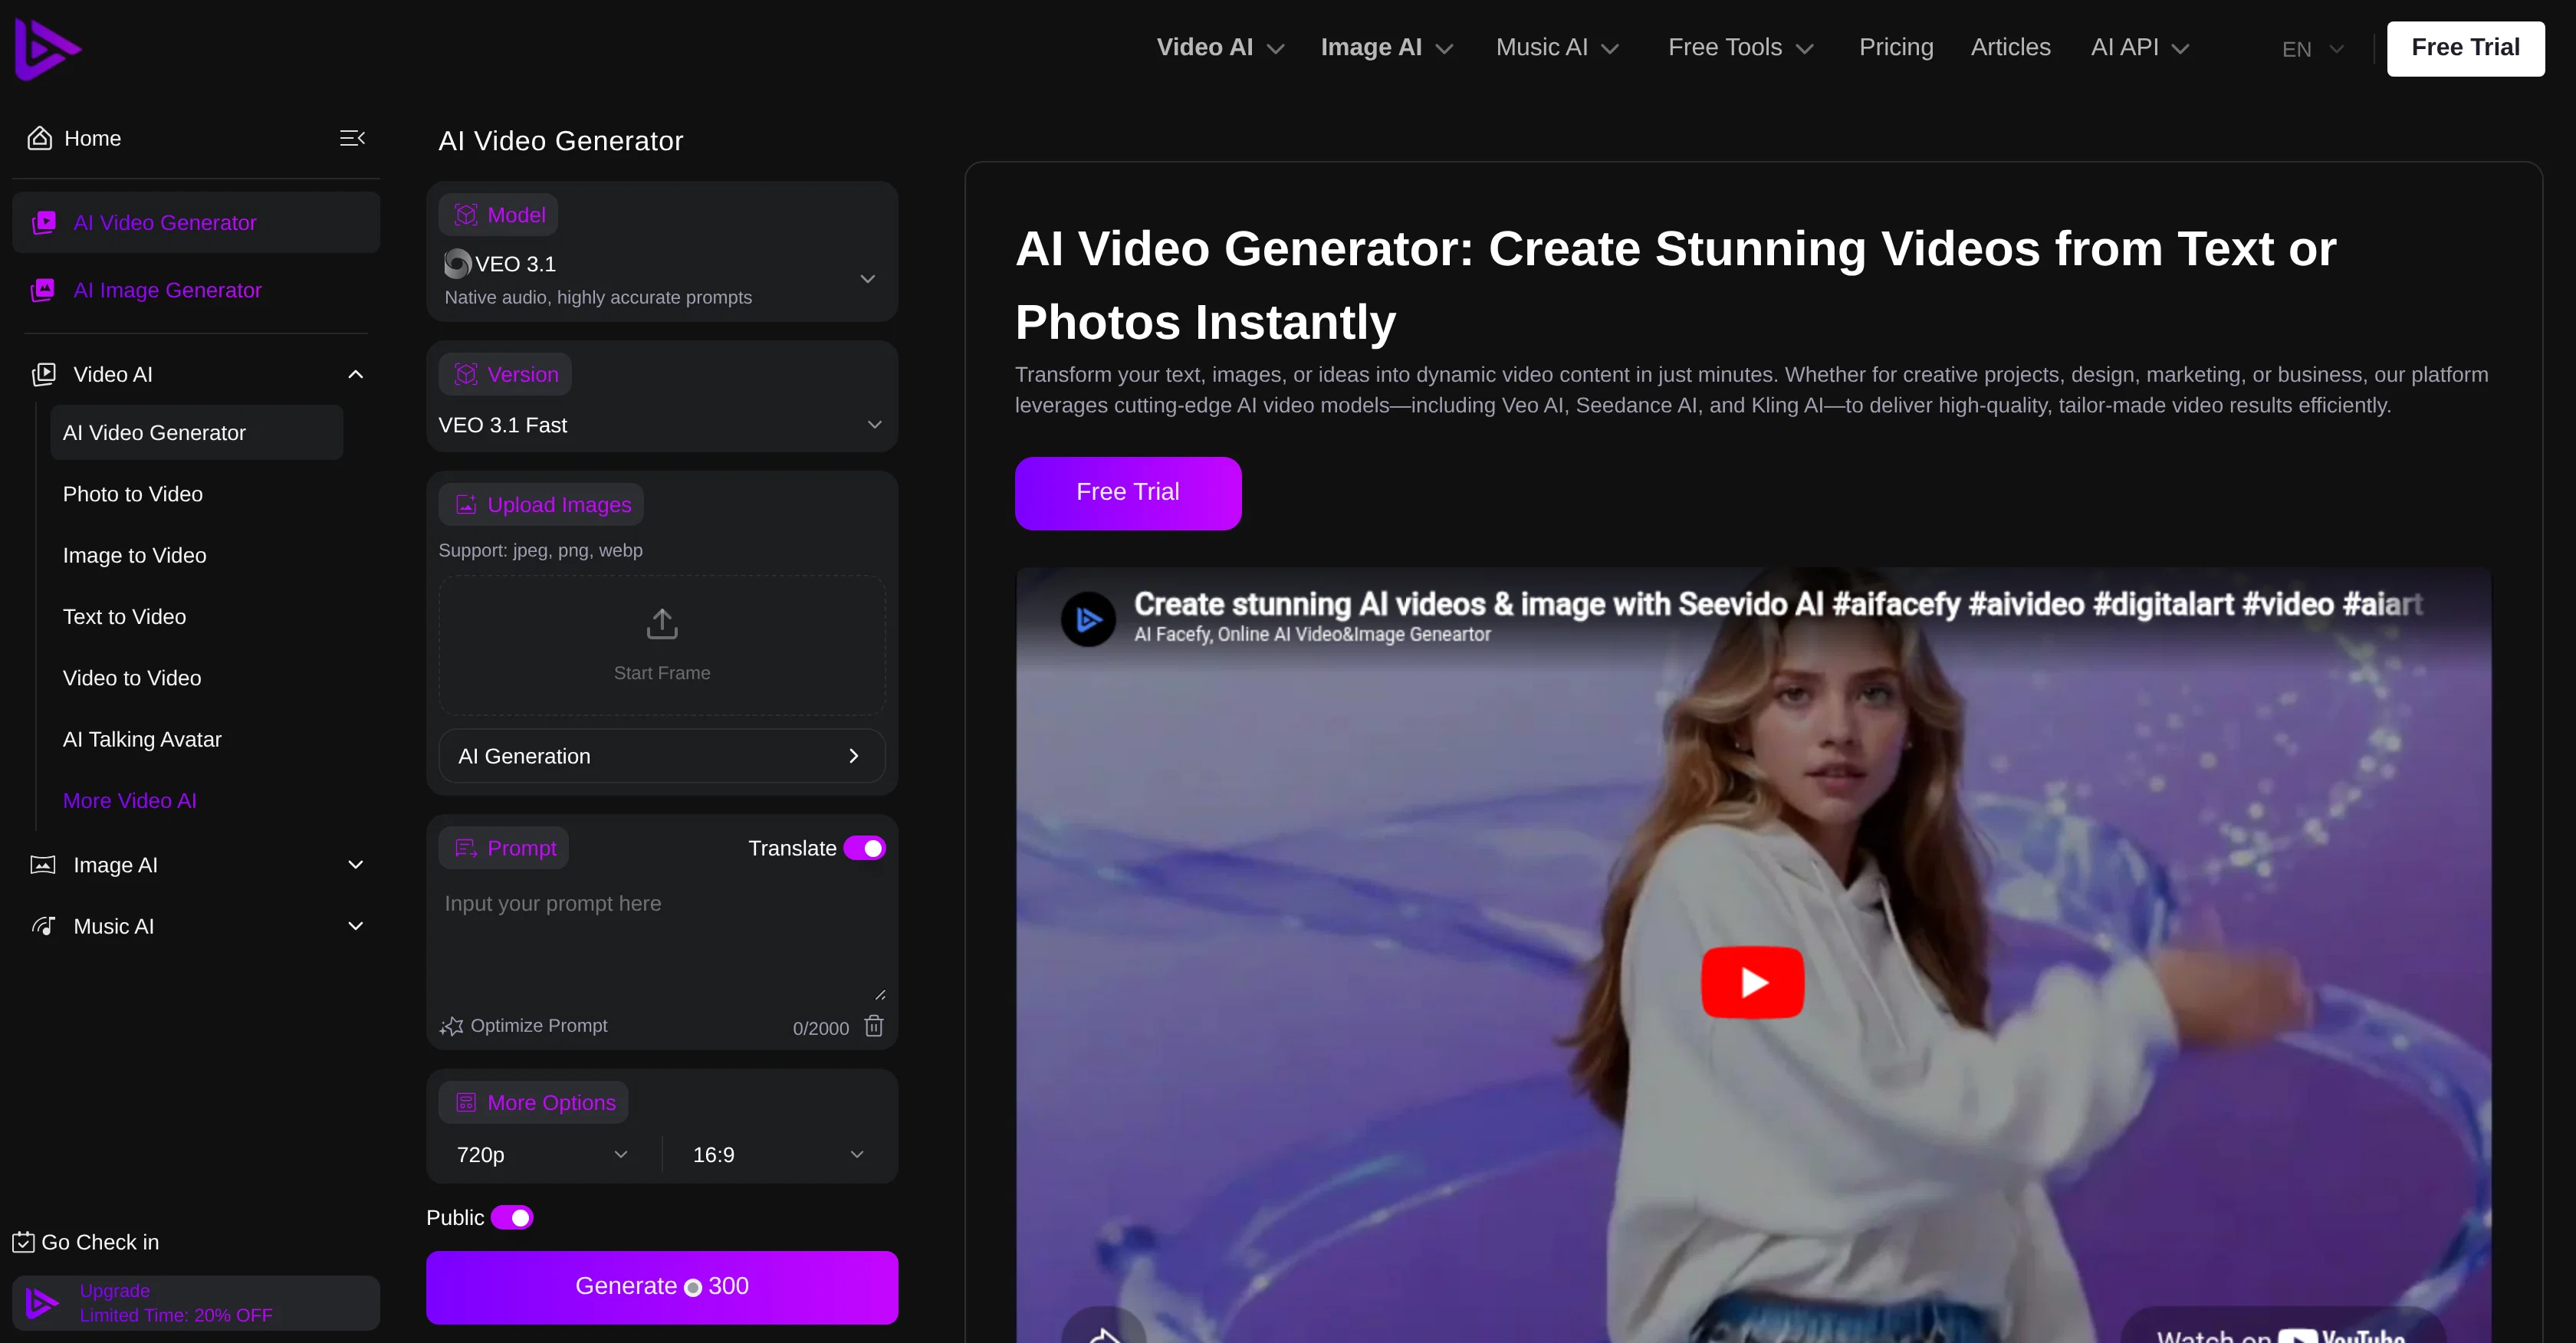
Task: Click the Upload Images picture icon
Action: 466,504
